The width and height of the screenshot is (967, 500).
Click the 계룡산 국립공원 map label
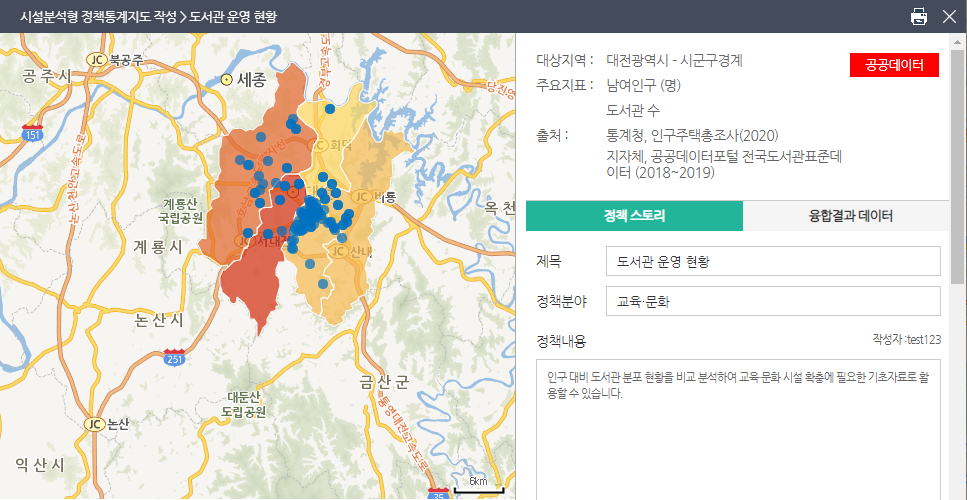(181, 210)
